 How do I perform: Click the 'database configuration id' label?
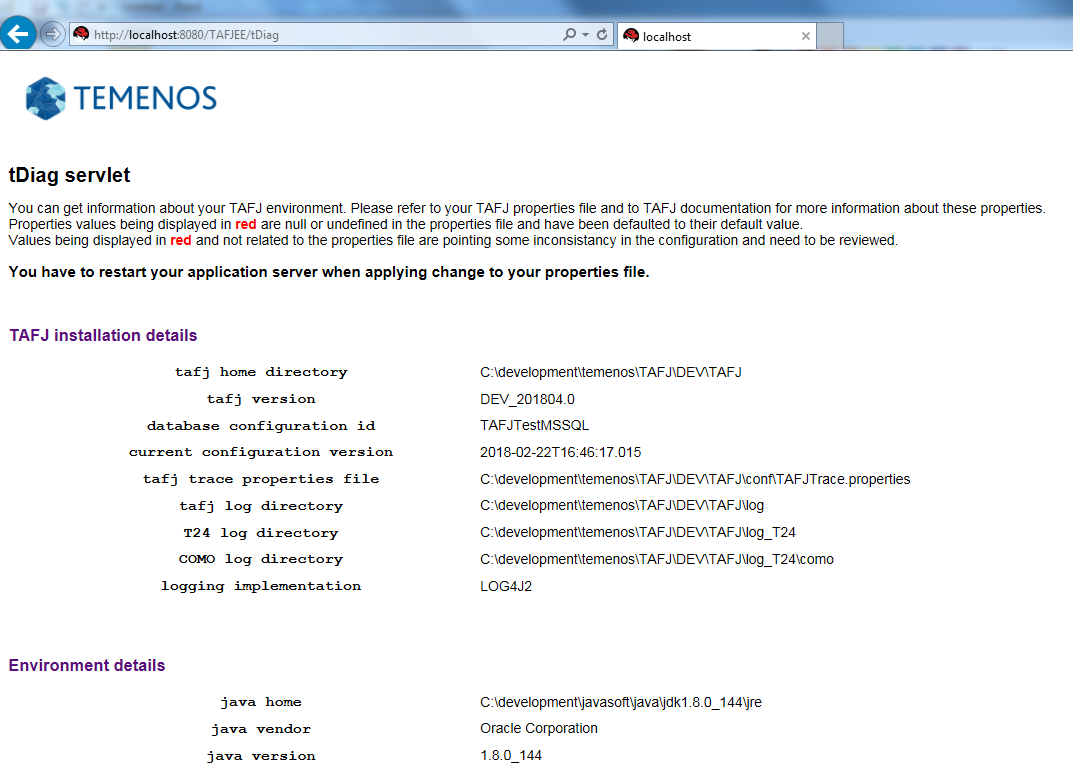click(261, 426)
